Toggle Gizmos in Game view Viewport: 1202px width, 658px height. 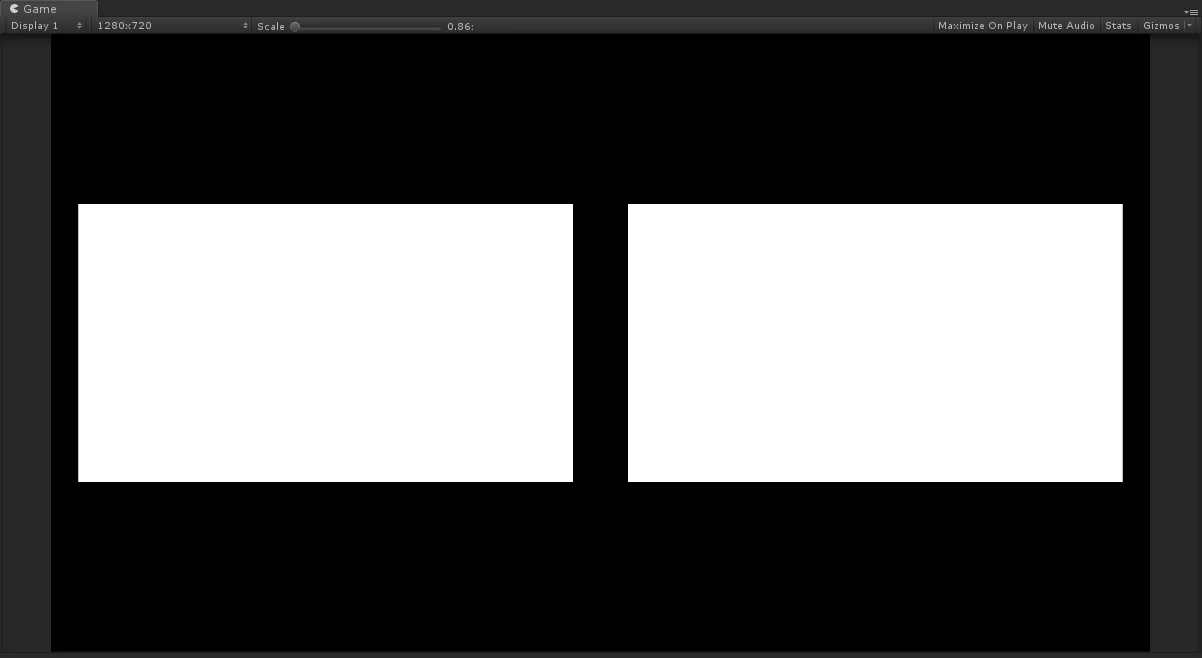(x=1161, y=26)
